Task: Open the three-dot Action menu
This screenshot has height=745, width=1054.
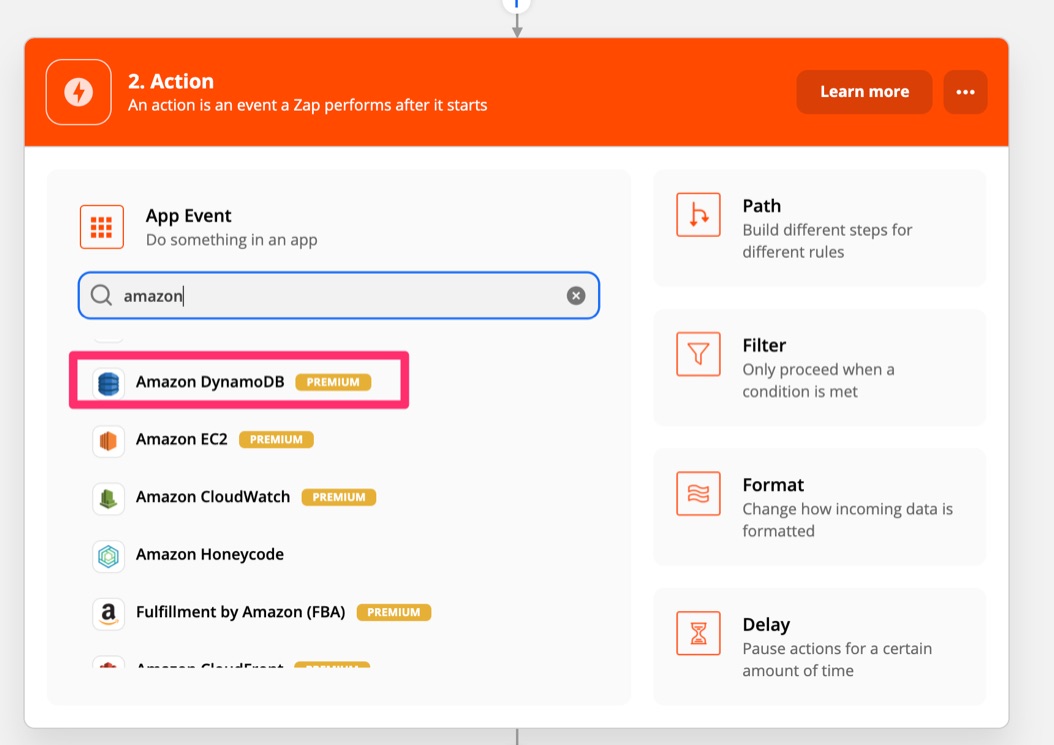Action: [965, 91]
